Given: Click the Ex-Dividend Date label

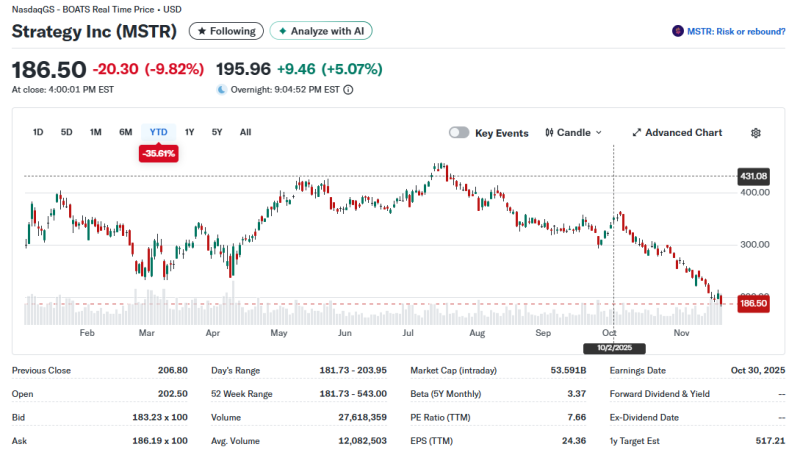Looking at the screenshot, I should point(644,417).
